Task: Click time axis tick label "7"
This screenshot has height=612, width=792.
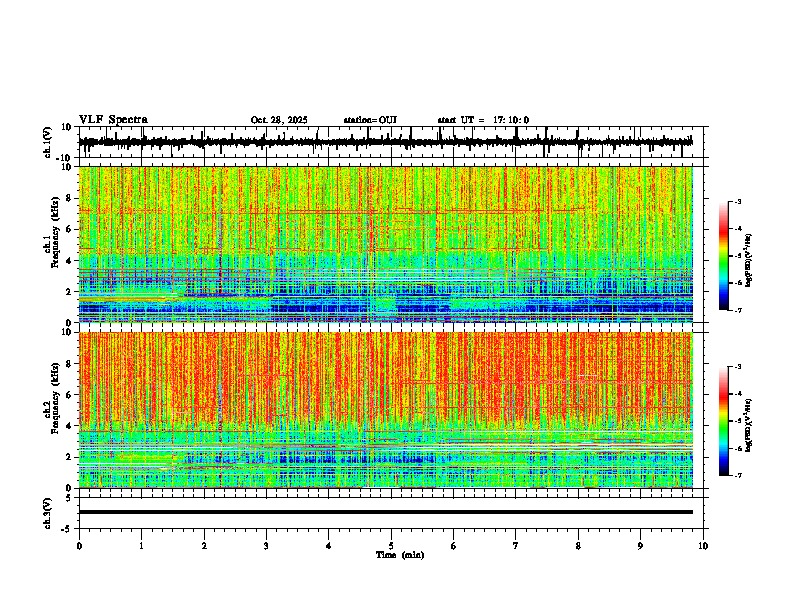Action: 516,546
